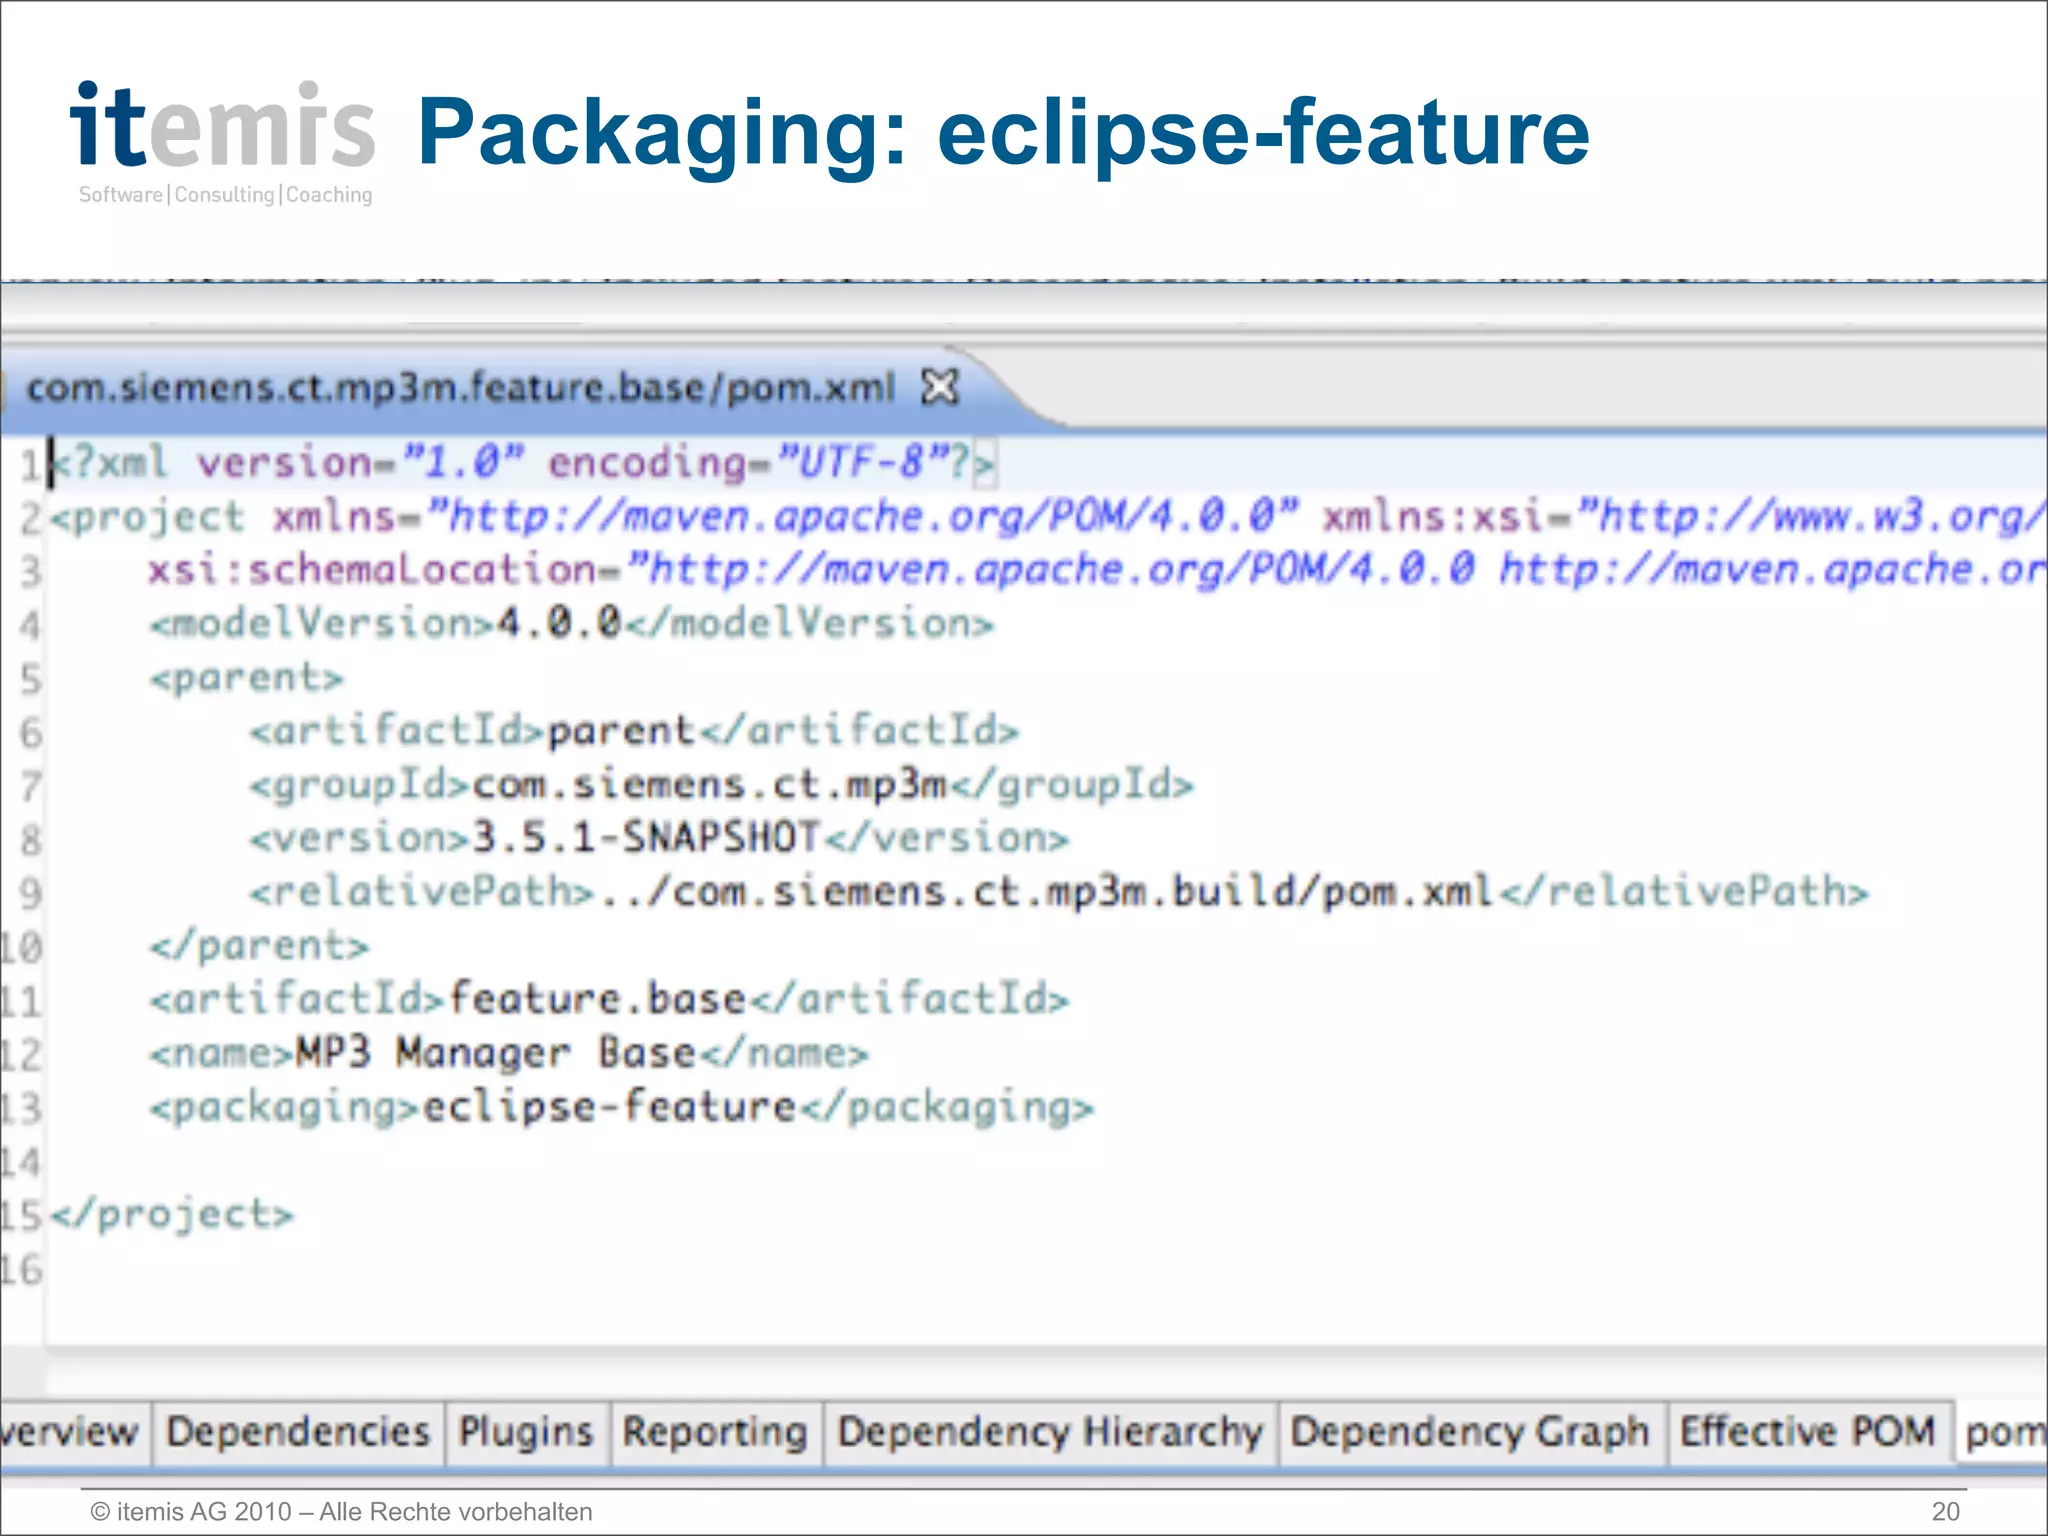Image resolution: width=2048 pixels, height=1536 pixels.
Task: Click the itemis AG 2010 copyright footer
Action: pyautogui.click(x=341, y=1511)
